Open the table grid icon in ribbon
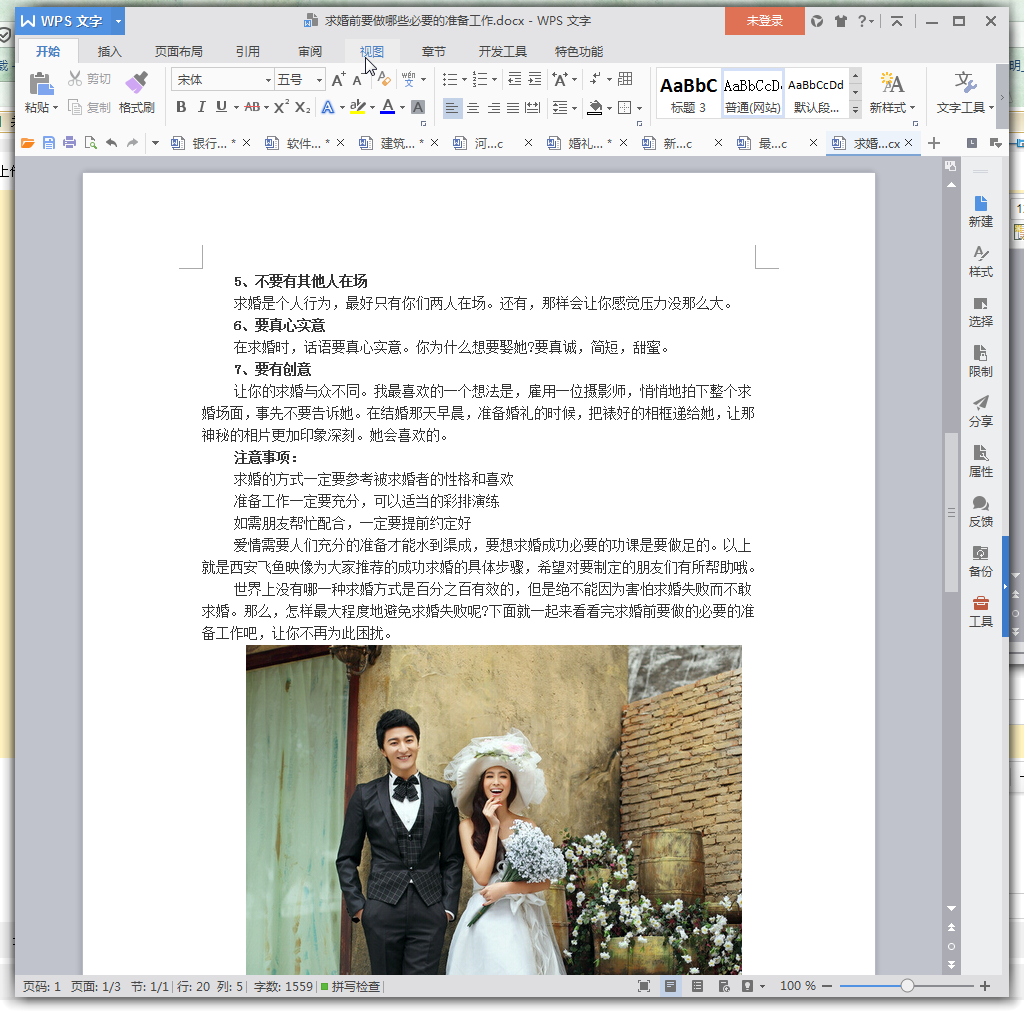Image resolution: width=1024 pixels, height=1012 pixels. [625, 79]
